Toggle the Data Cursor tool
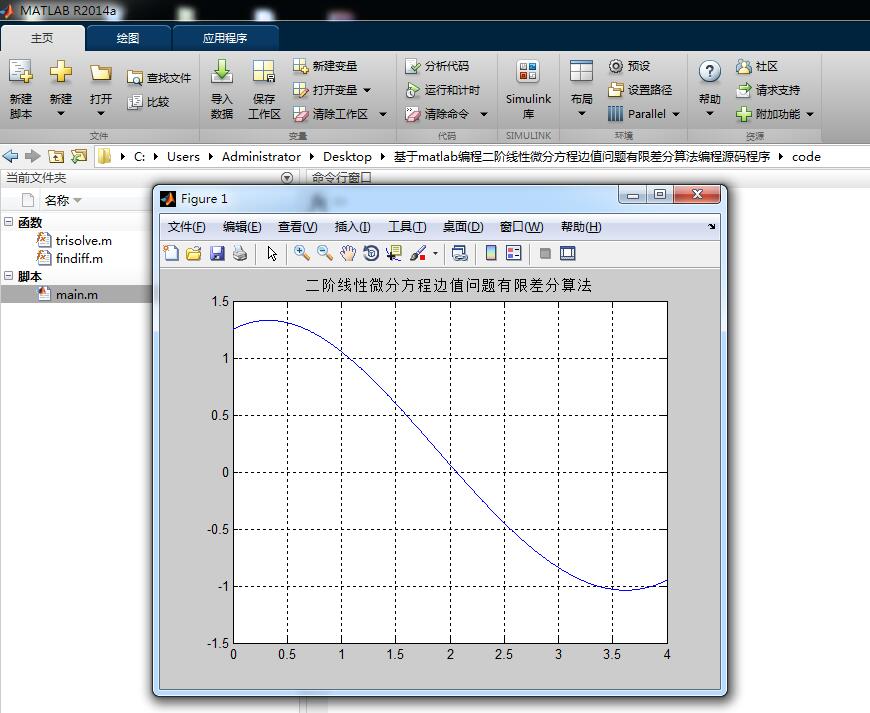870x713 pixels. [x=394, y=254]
